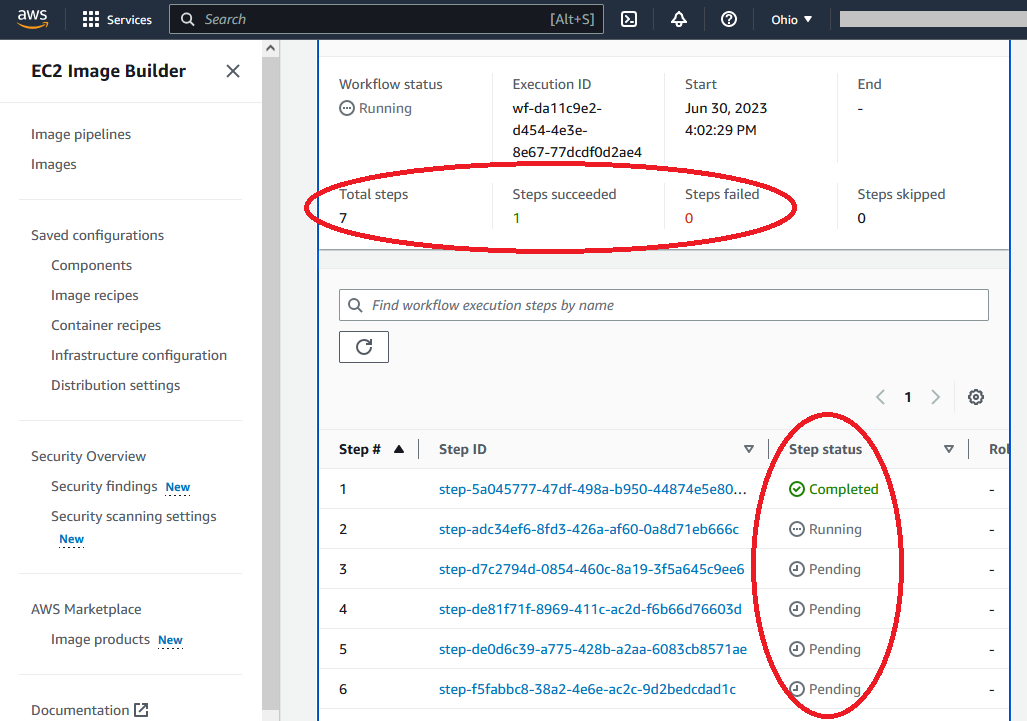
Task: Click the Start time Jun 30, 2023
Action: click(x=726, y=119)
